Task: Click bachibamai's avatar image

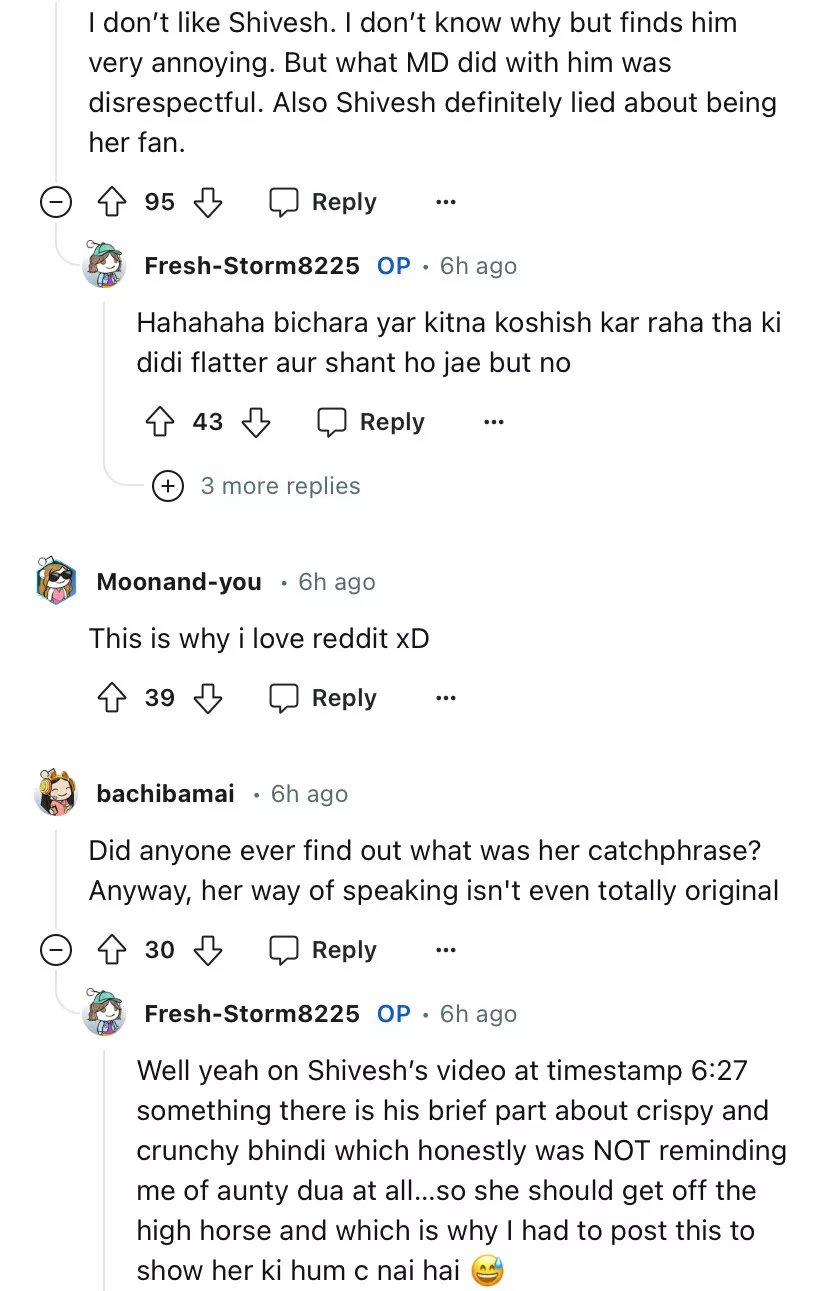Action: pyautogui.click(x=56, y=794)
